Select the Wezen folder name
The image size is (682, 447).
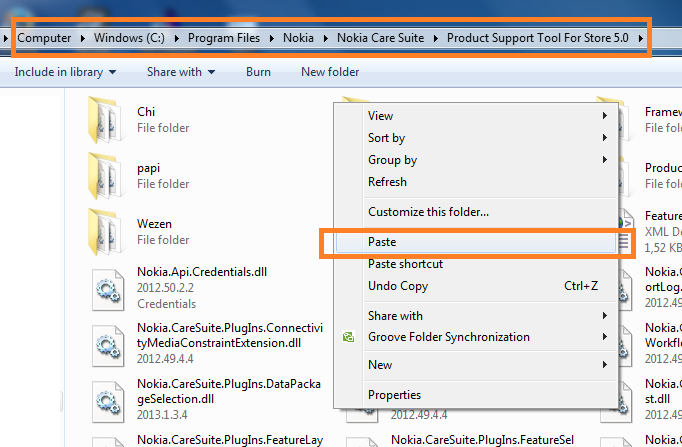pos(154,224)
